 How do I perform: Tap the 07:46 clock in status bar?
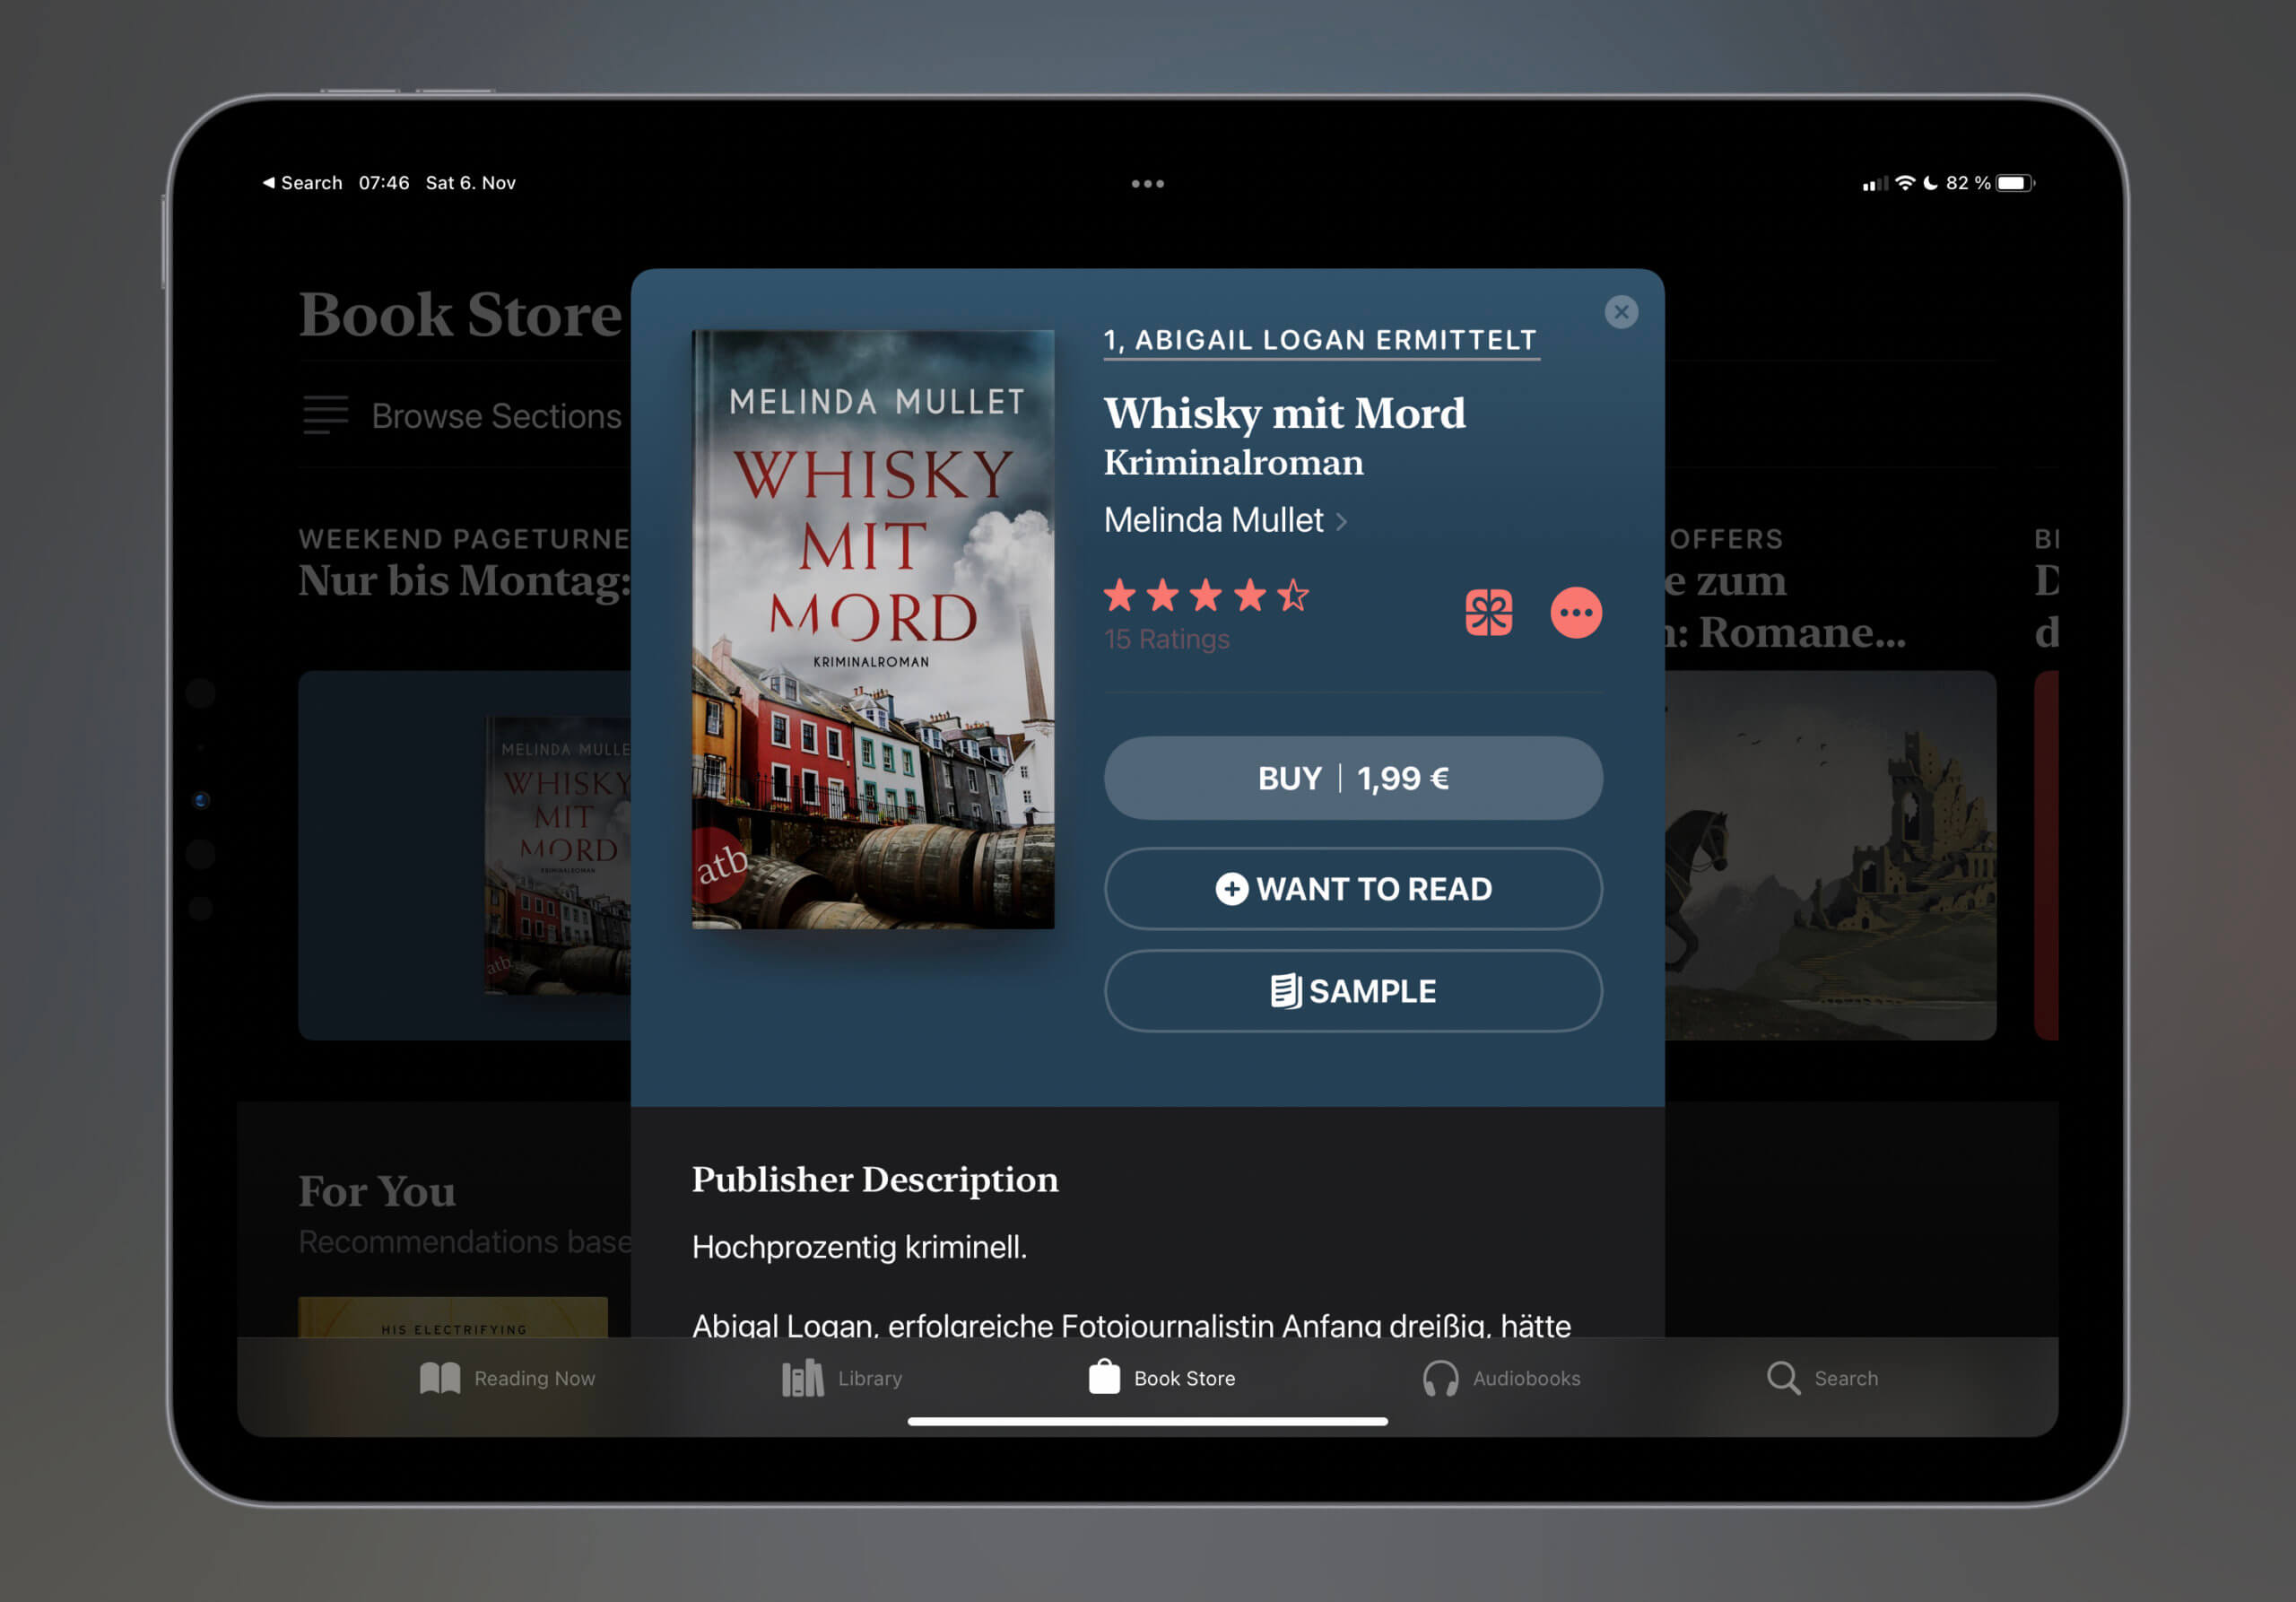tap(384, 183)
